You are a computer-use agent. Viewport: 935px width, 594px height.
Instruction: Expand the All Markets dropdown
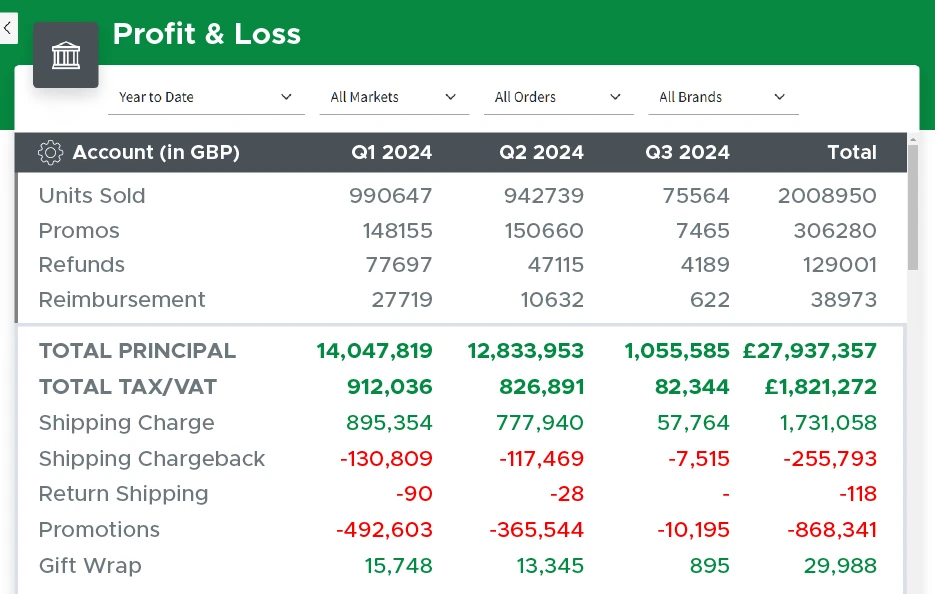[x=394, y=97]
